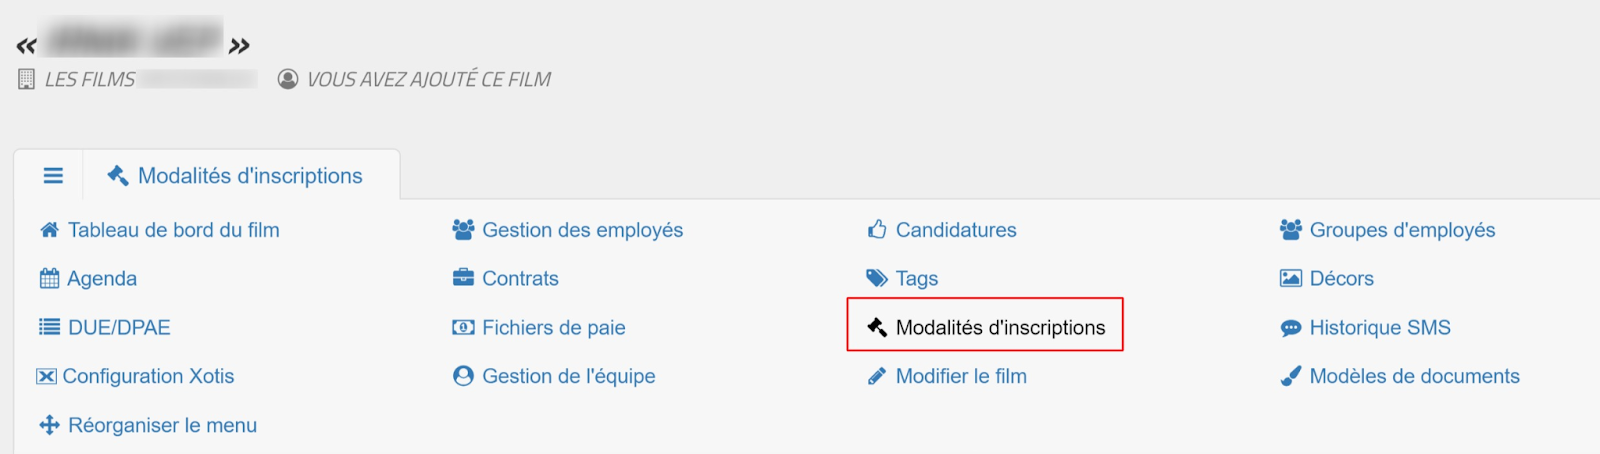Click the Contrats briefcase icon
The width and height of the screenshot is (1600, 454).
[x=463, y=278]
